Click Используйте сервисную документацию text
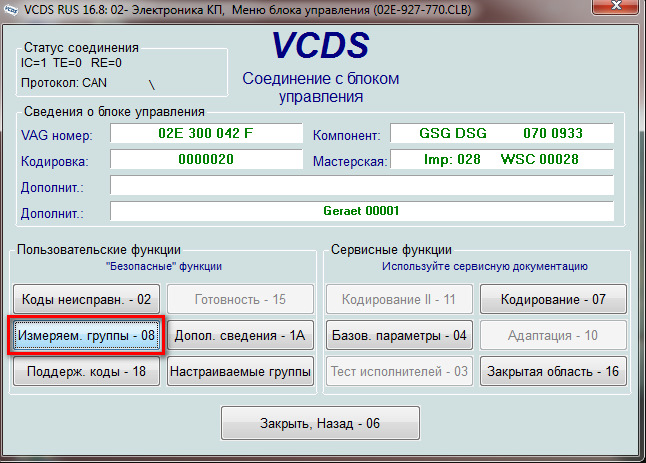This screenshot has height=463, width=646. tap(484, 267)
